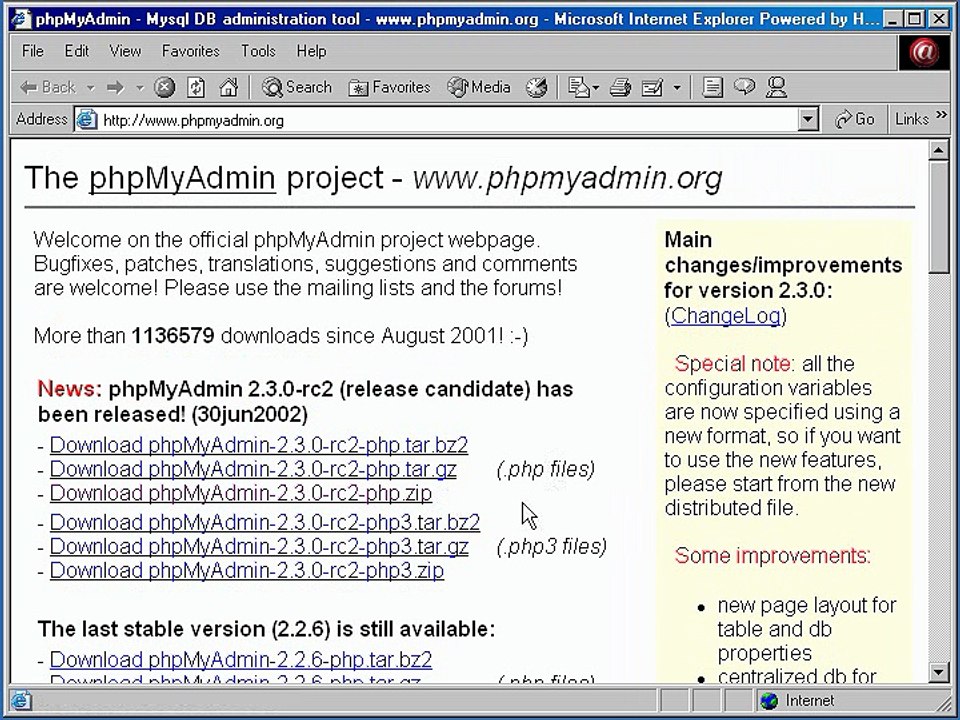Minimize the Internet Explorer window

(894, 20)
